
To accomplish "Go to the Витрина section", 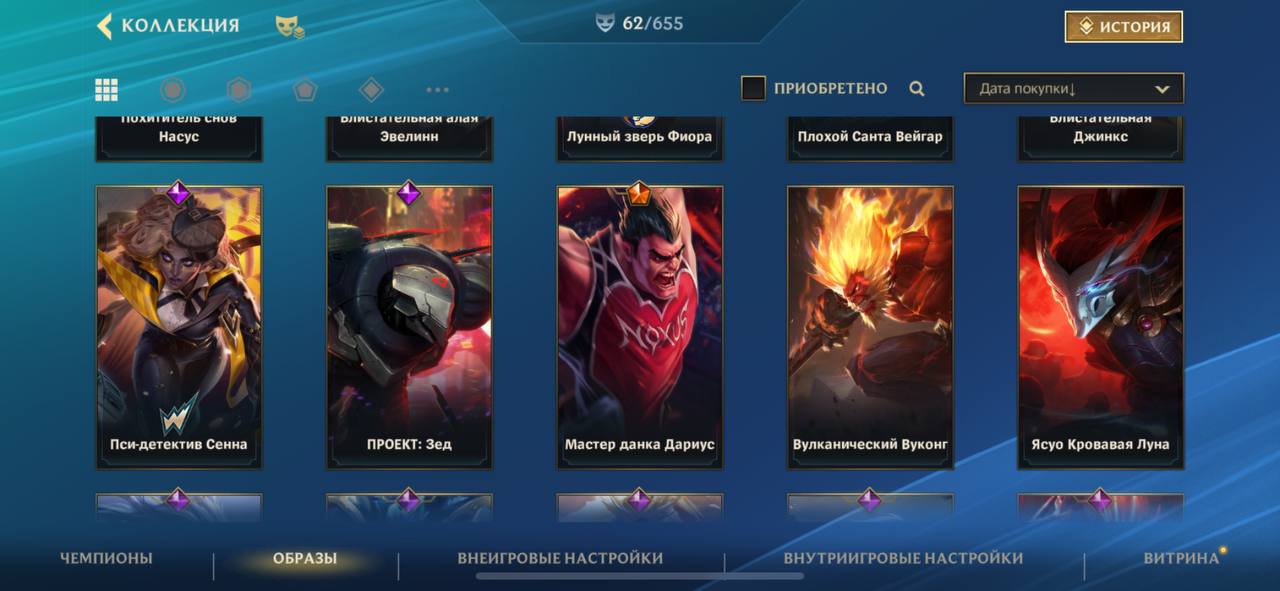I will (1181, 558).
